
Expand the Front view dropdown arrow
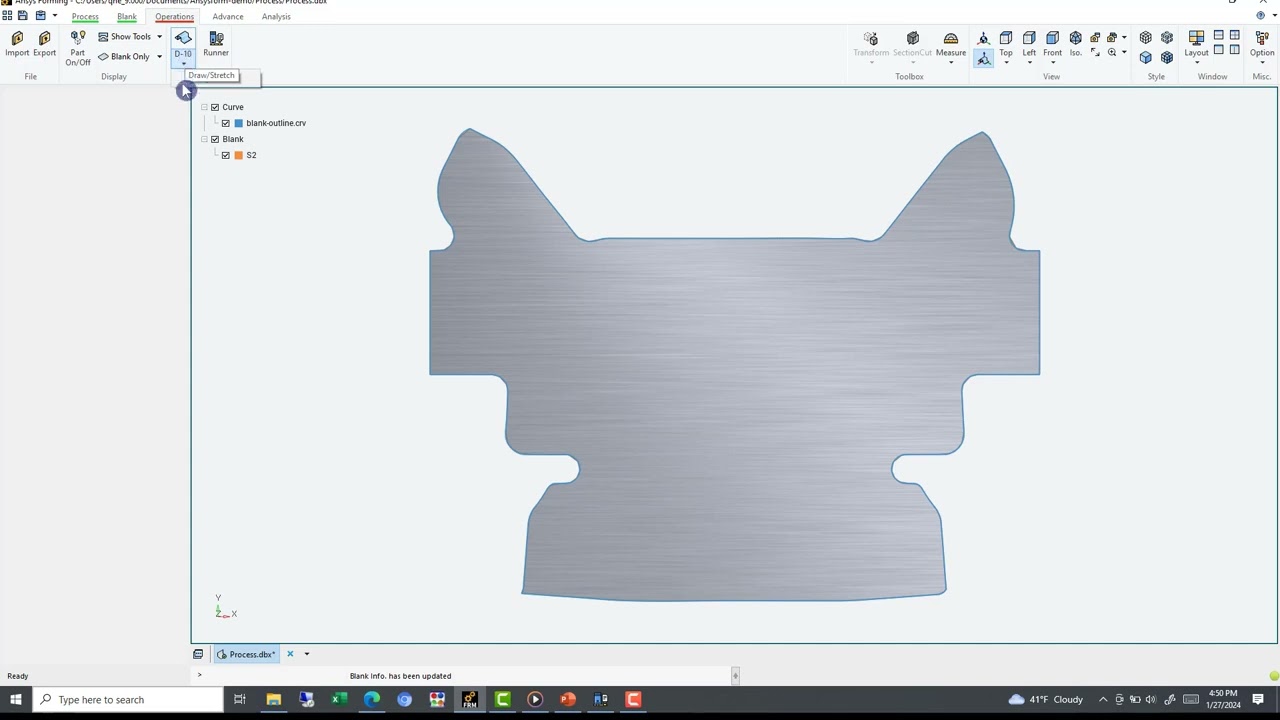tap(1052, 63)
